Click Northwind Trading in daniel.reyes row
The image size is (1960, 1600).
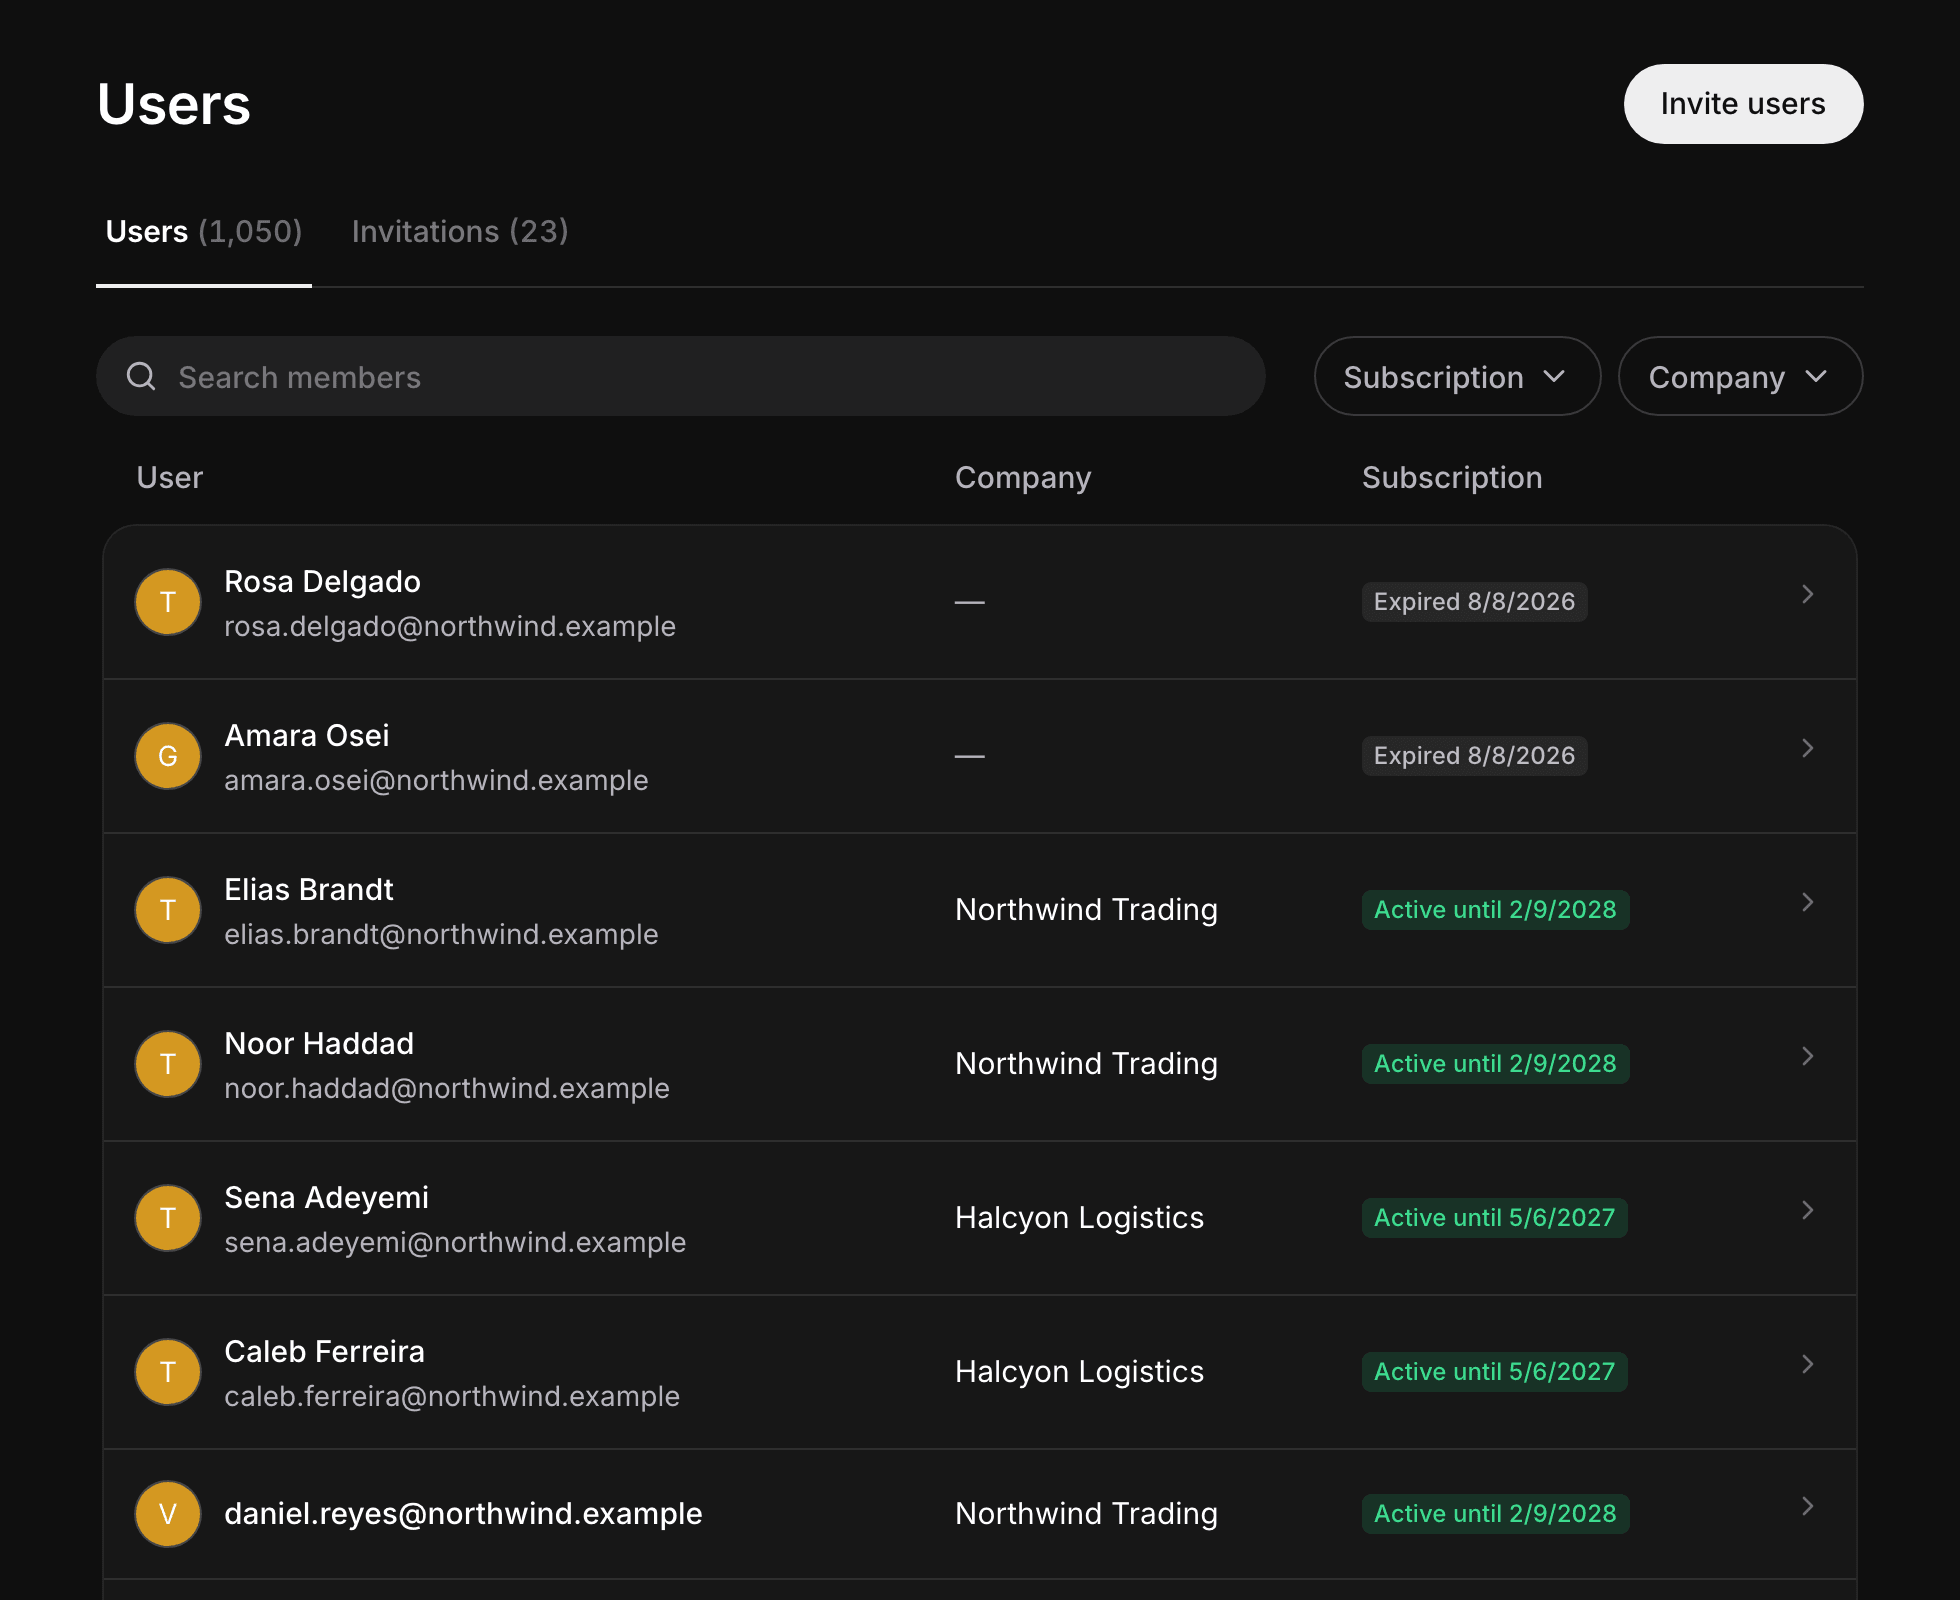[1086, 1514]
